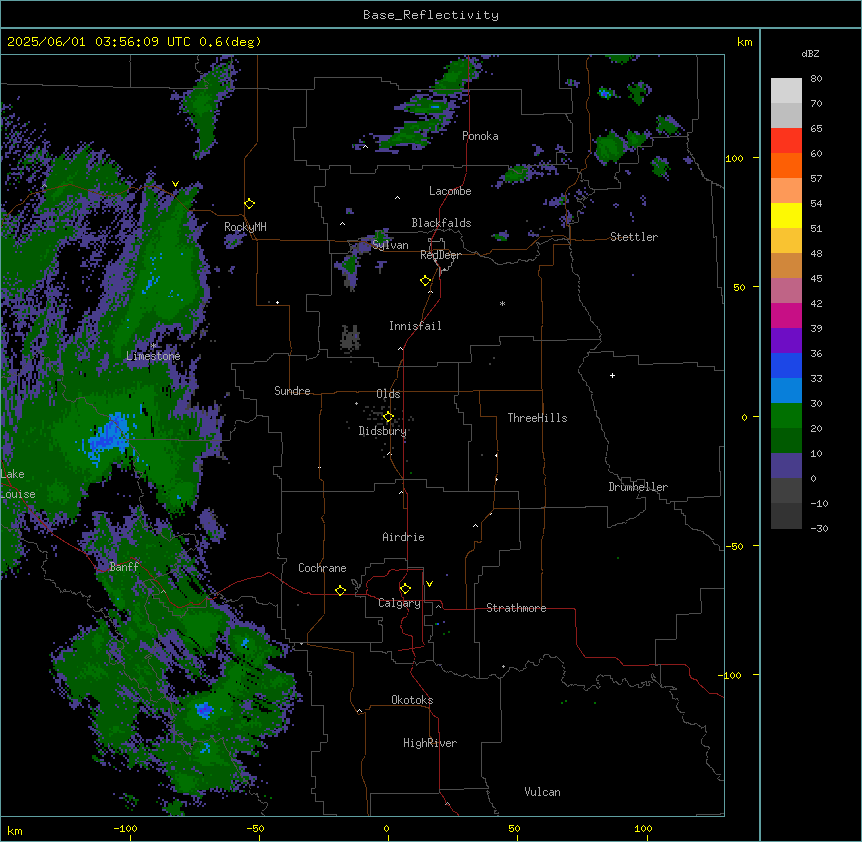Image resolution: width=862 pixels, height=842 pixels.
Task: Click the Okotoks city label
Action: (x=412, y=700)
